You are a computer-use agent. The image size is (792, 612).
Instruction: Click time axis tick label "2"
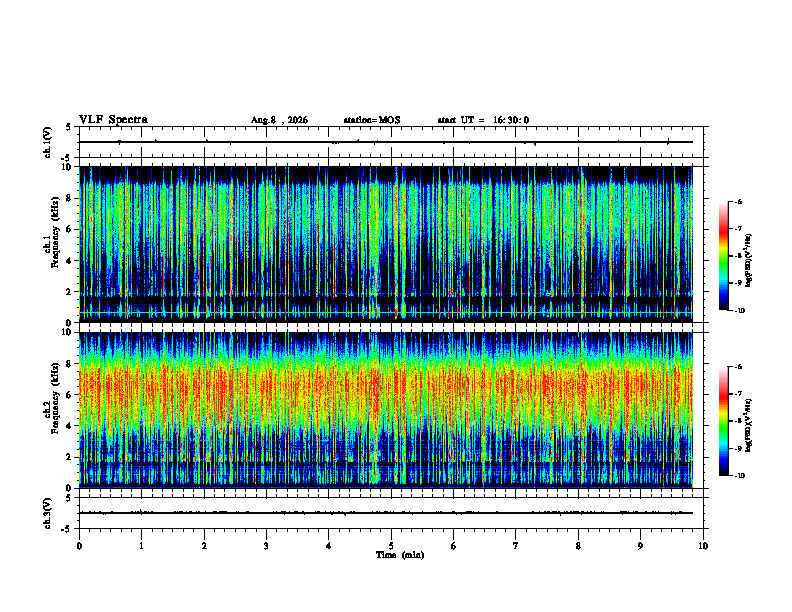(204, 546)
